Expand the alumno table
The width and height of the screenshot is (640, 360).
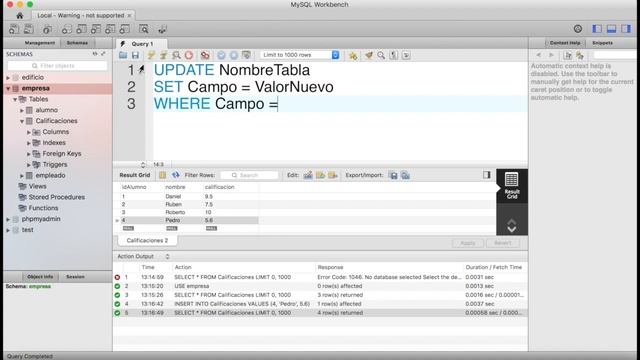click(x=22, y=110)
